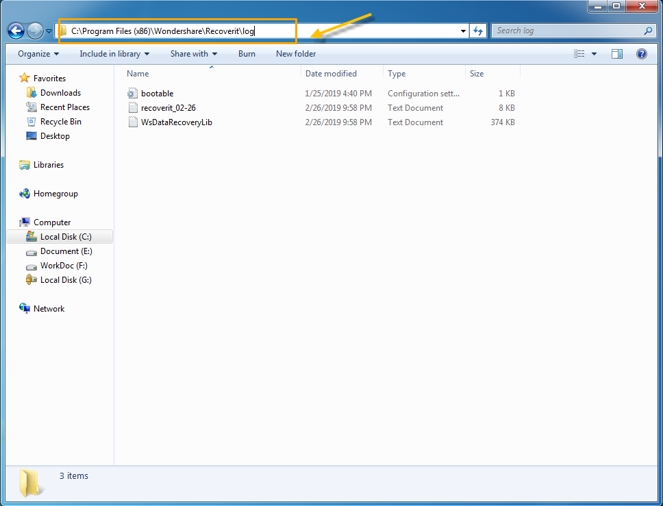The image size is (663, 506).
Task: Open Downloads in the sidebar
Action: pos(60,93)
